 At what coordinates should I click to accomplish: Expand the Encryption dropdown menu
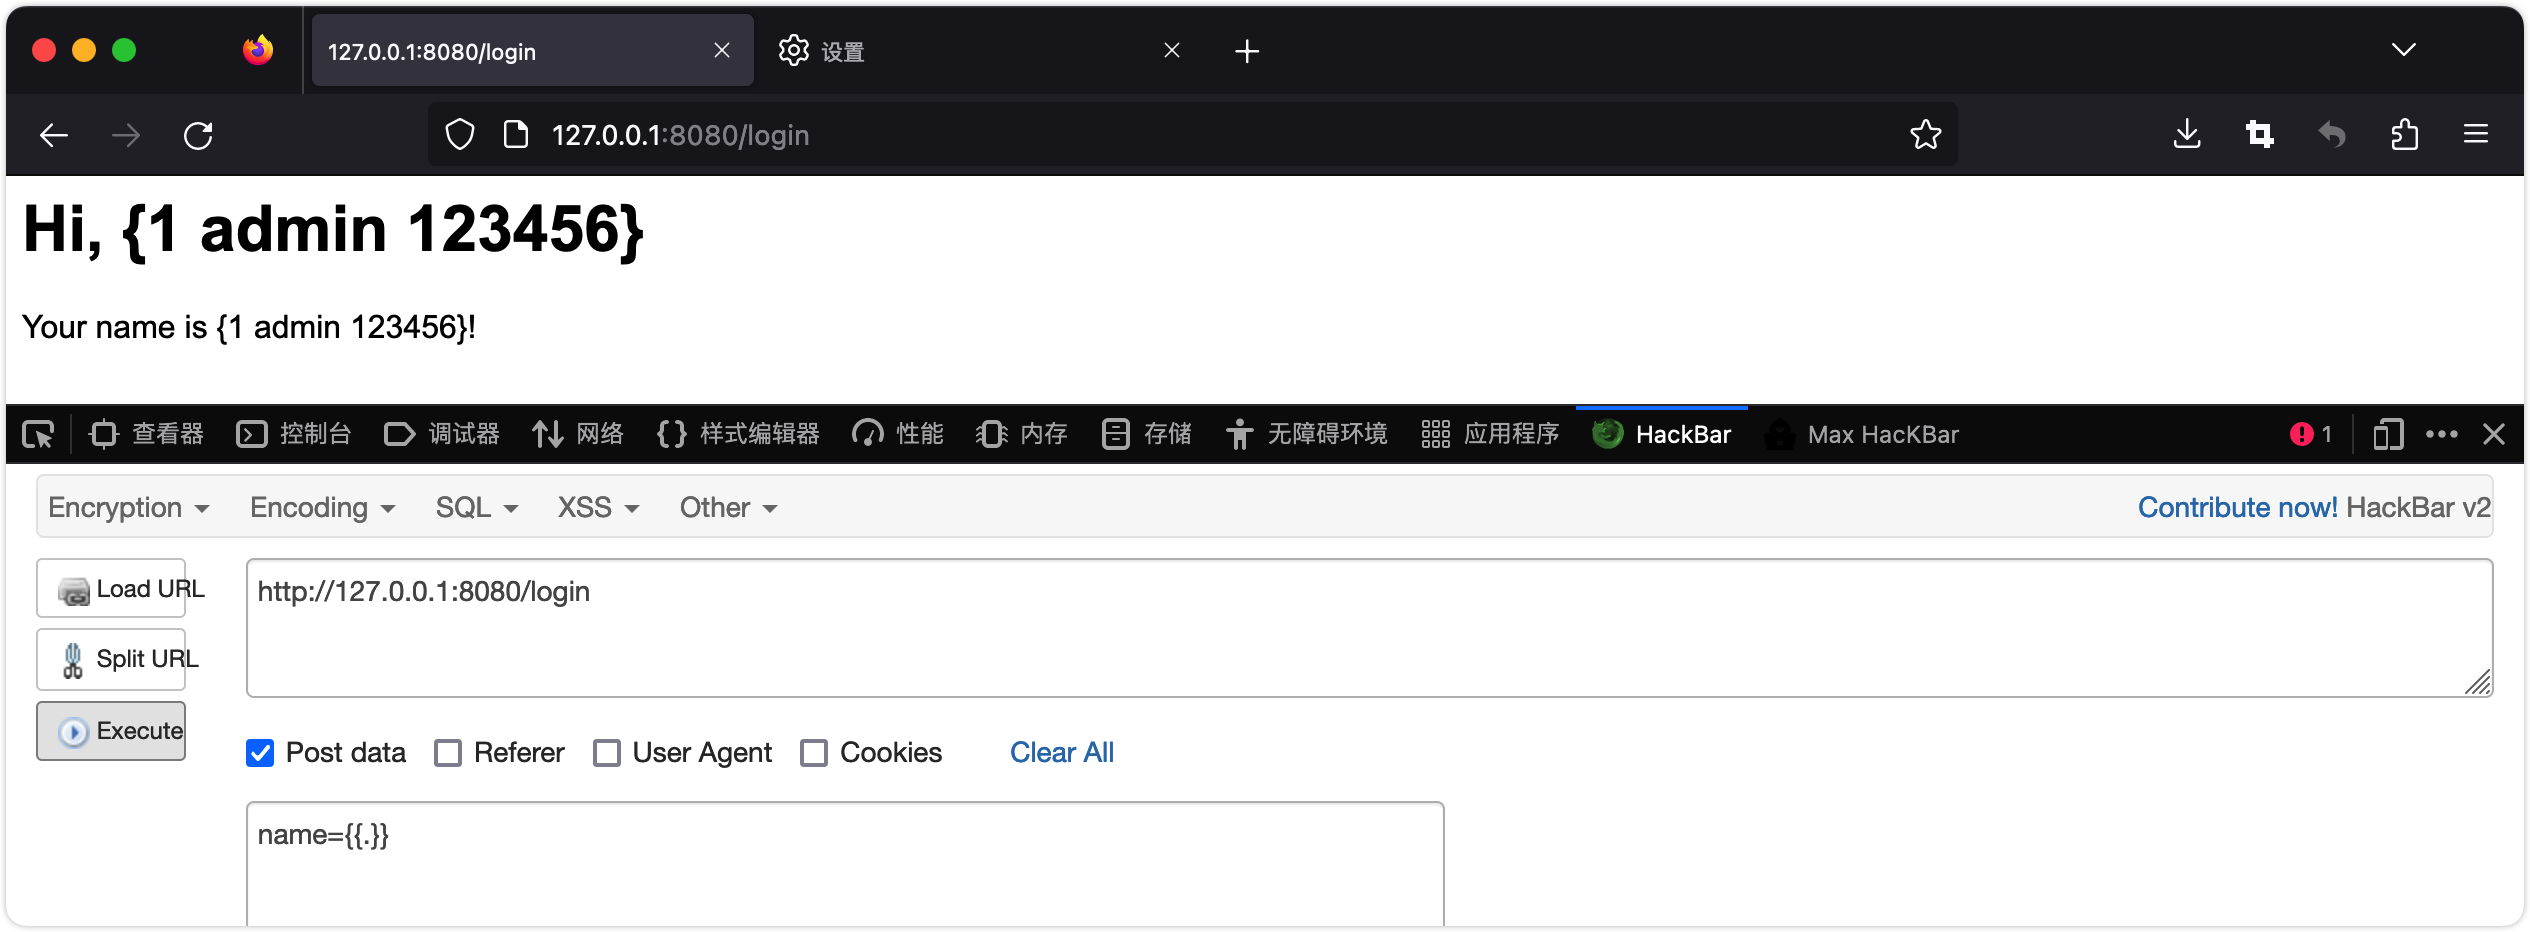(128, 508)
